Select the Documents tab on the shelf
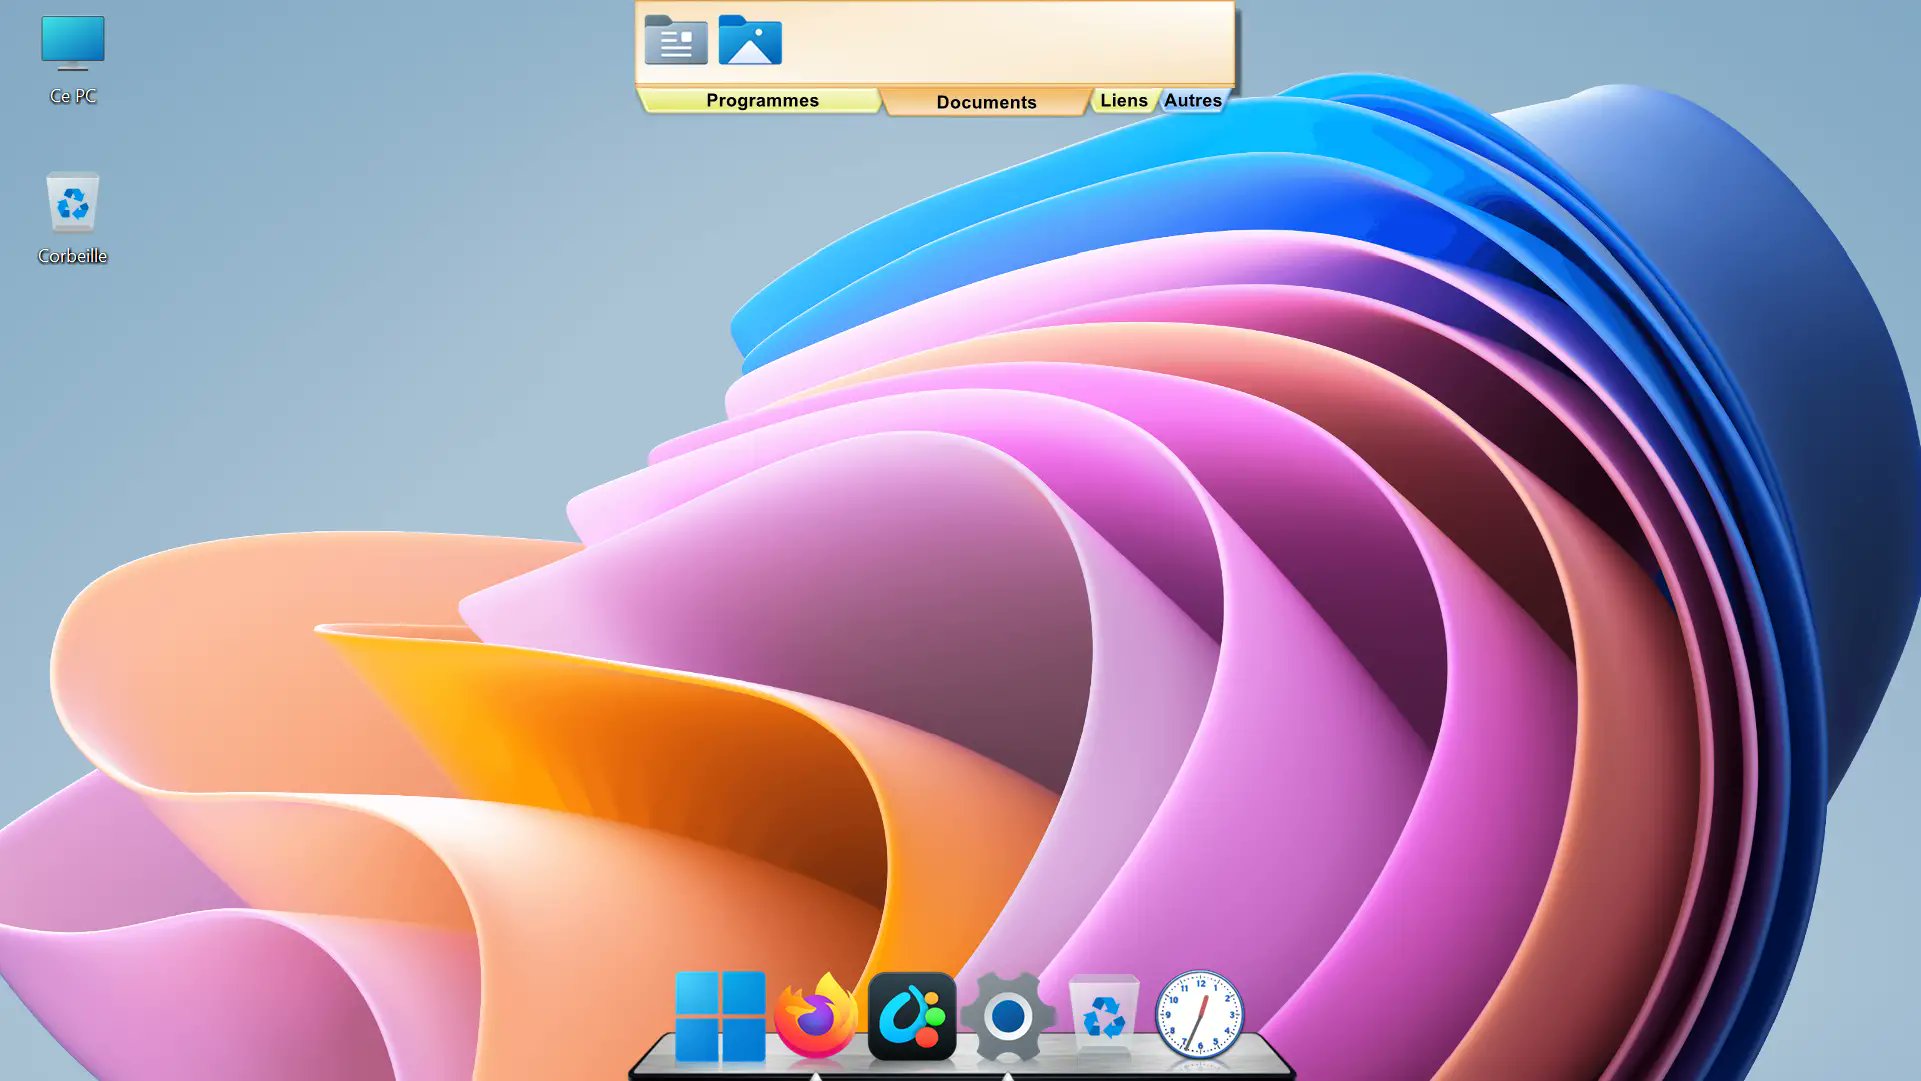The width and height of the screenshot is (1921, 1081). pos(986,102)
